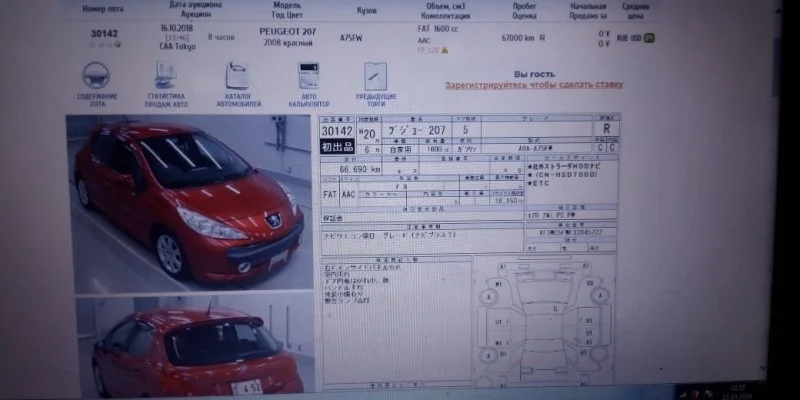Click the 'Объем, см3' column header
This screenshot has width=800, height=400.
[445, 6]
